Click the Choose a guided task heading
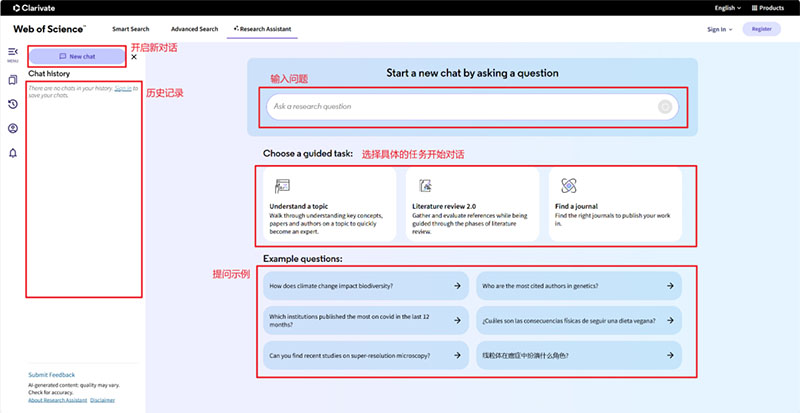This screenshot has width=800, height=413. point(308,153)
